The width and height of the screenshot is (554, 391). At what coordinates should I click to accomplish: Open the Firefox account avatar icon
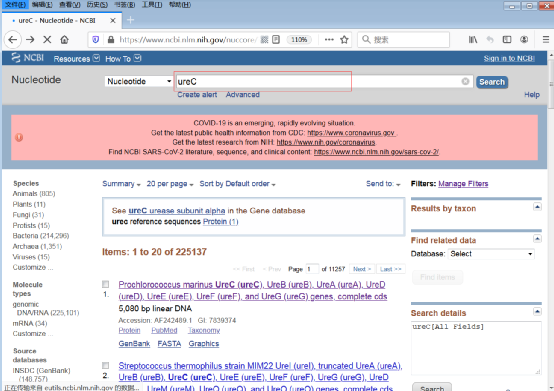[524, 40]
